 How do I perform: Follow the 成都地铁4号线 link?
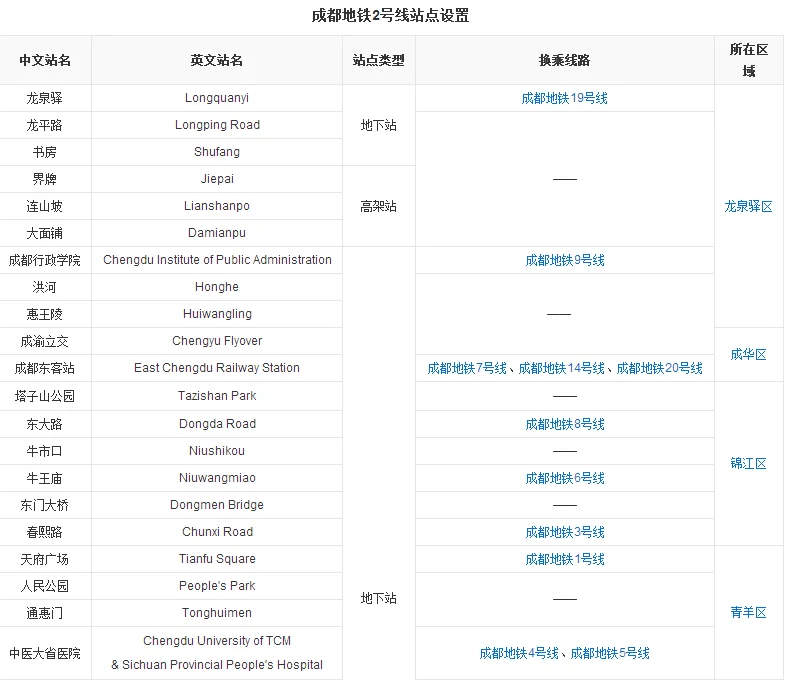pos(519,653)
